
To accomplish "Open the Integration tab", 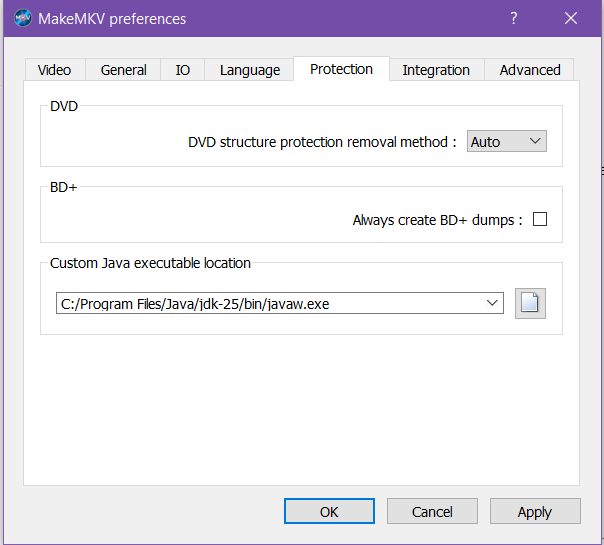I will pyautogui.click(x=436, y=70).
